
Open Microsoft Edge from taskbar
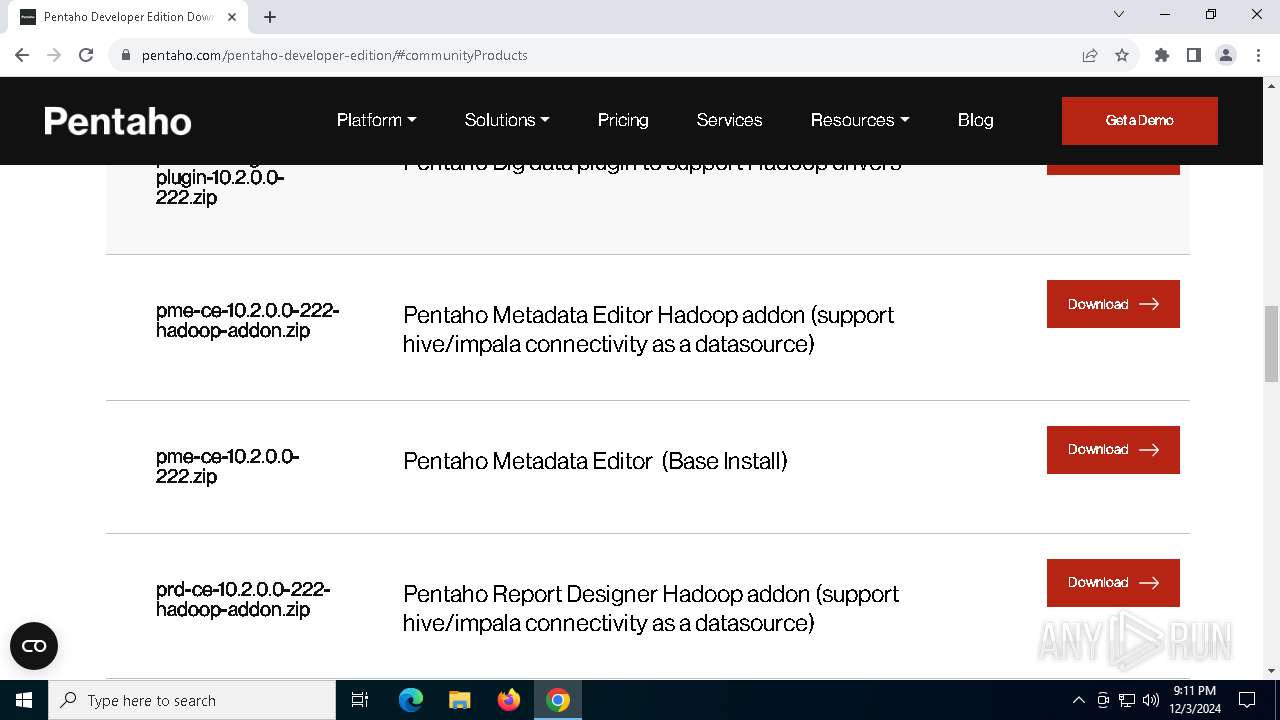[x=411, y=700]
